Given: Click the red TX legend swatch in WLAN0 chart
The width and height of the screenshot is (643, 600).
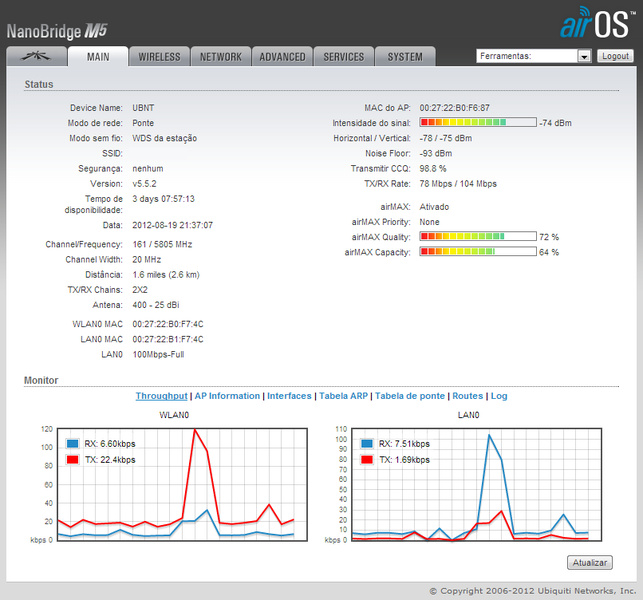Looking at the screenshot, I should click(73, 459).
